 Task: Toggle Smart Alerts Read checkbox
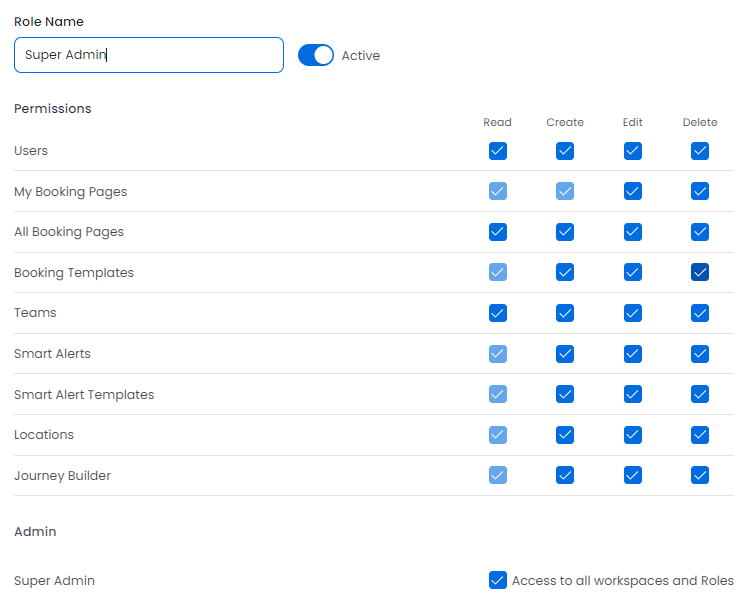point(498,354)
